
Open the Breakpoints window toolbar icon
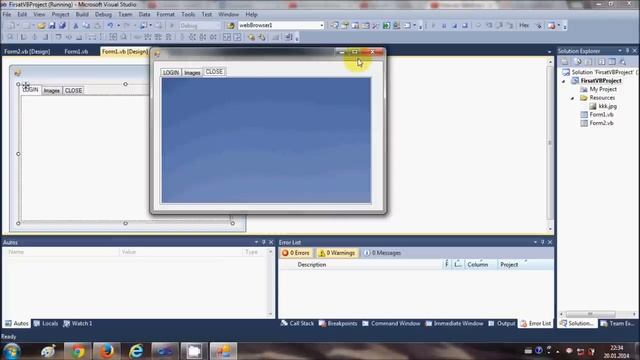tap(551, 26)
